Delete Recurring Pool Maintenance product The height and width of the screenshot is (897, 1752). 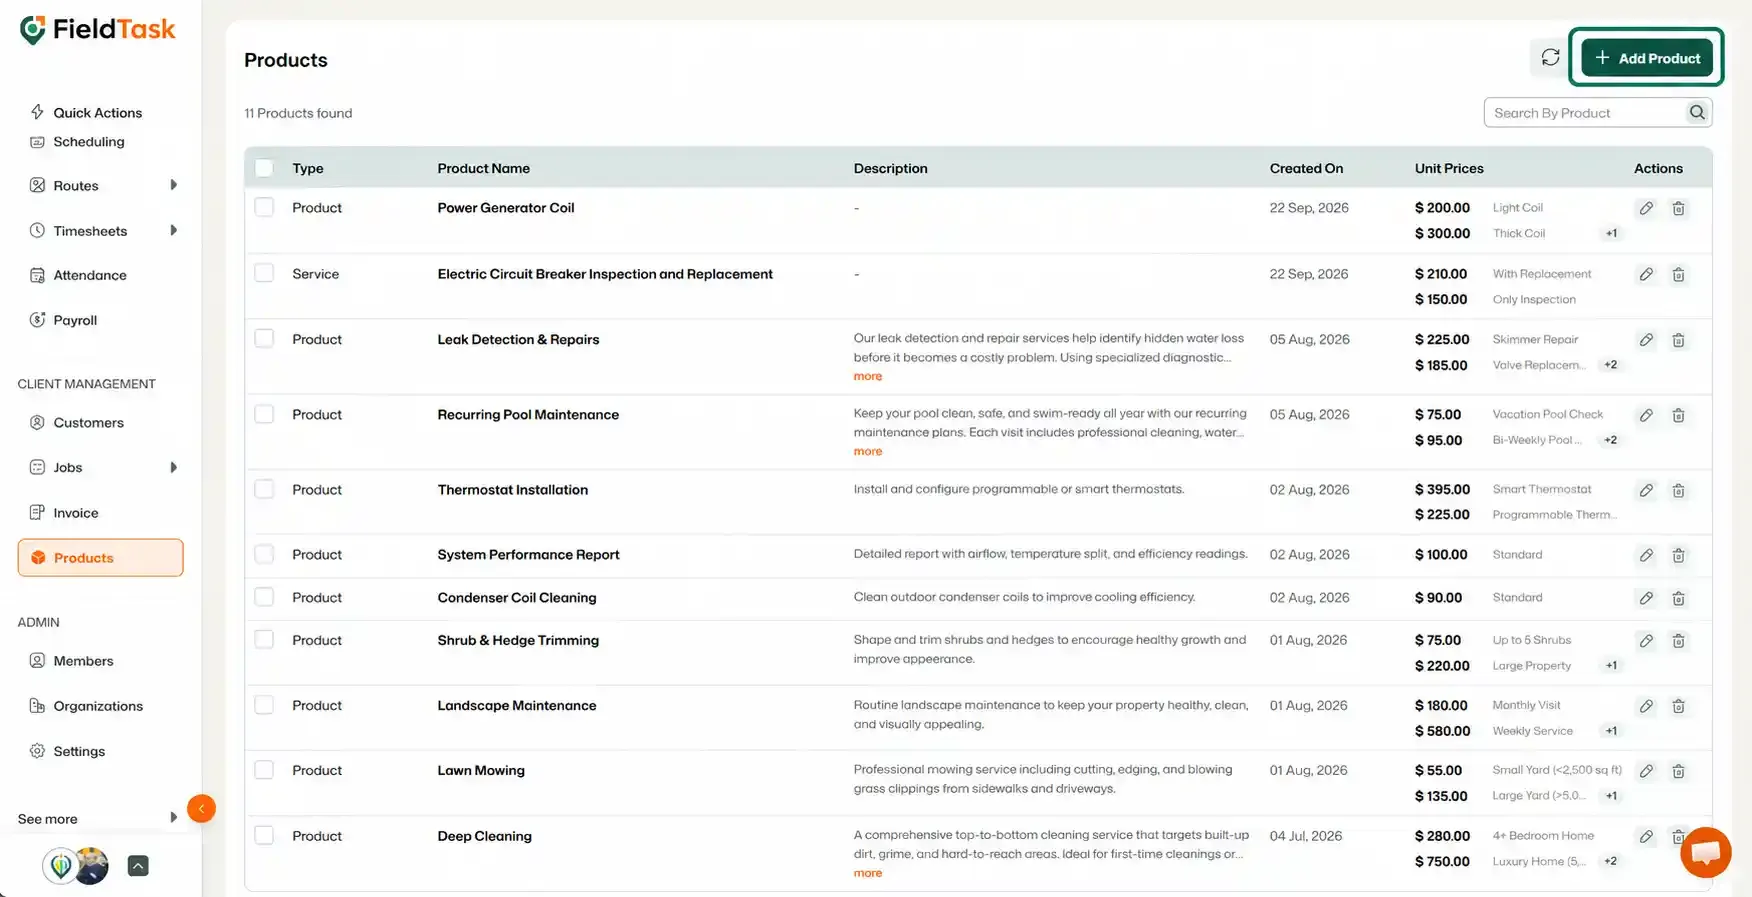coord(1679,415)
